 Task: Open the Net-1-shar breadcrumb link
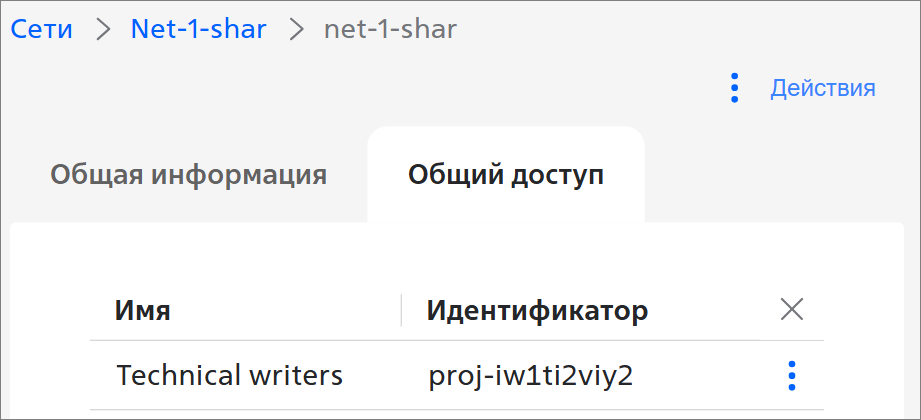(x=199, y=29)
